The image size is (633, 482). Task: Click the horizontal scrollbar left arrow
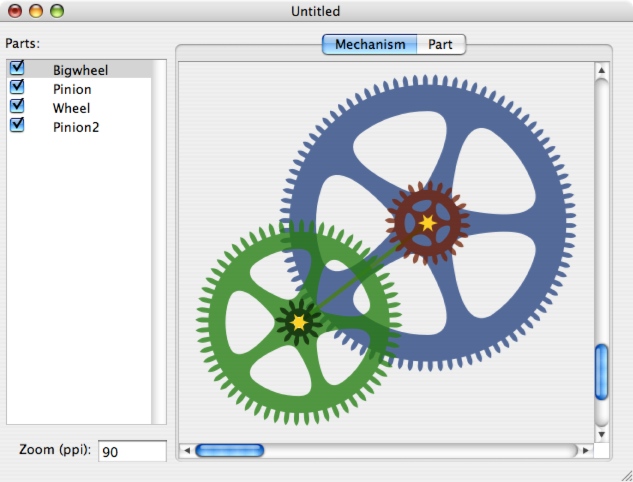click(x=187, y=451)
